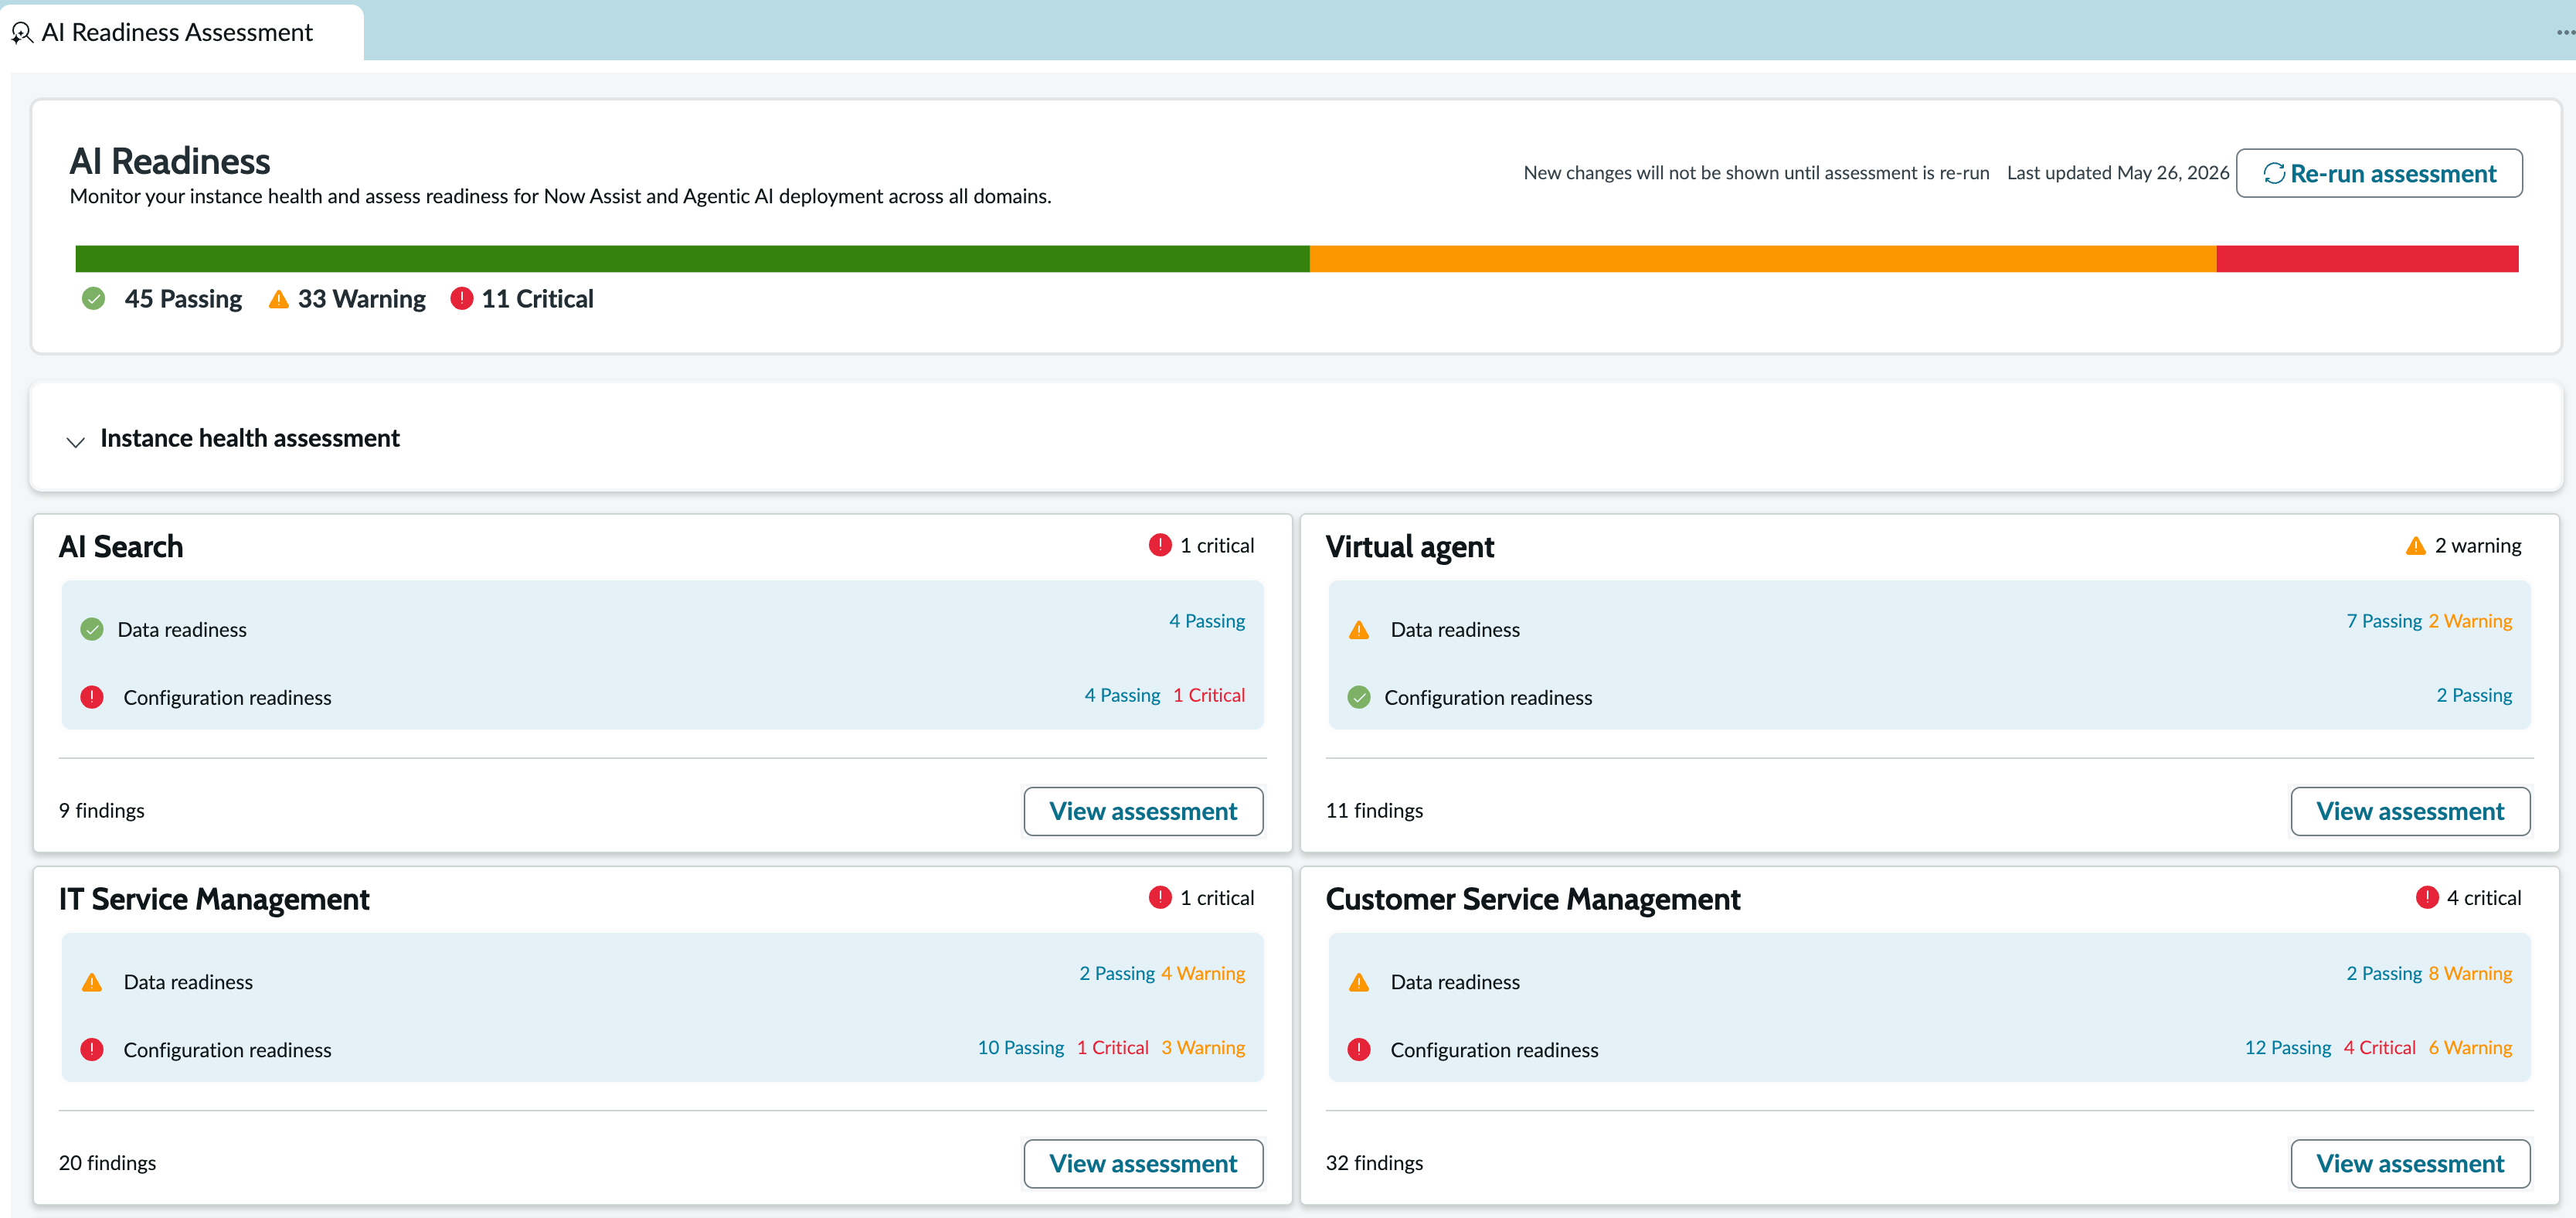Click 2 Passing in Virtual agent Configuration readiness
The height and width of the screenshot is (1218, 2576).
click(x=2474, y=695)
